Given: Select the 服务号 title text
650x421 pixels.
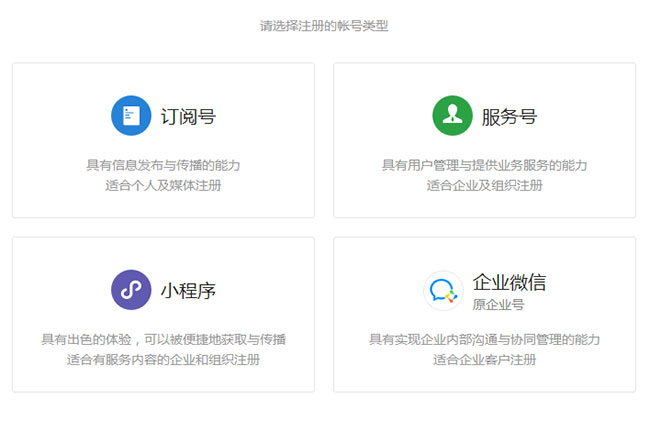Looking at the screenshot, I should point(509,116).
